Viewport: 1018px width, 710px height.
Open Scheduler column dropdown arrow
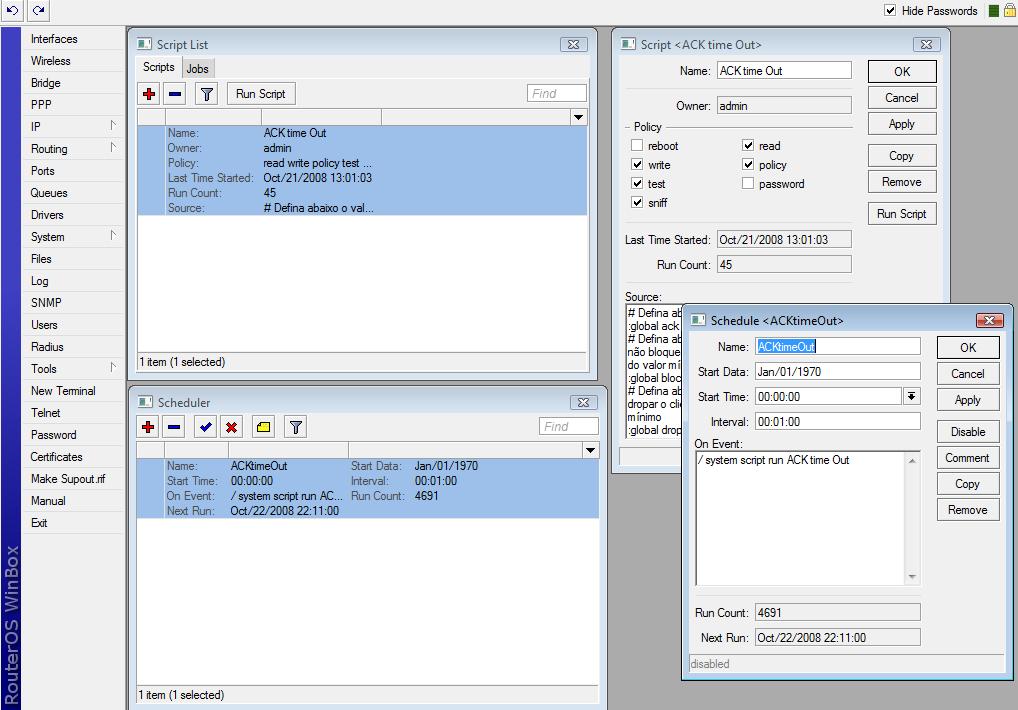[x=590, y=451]
